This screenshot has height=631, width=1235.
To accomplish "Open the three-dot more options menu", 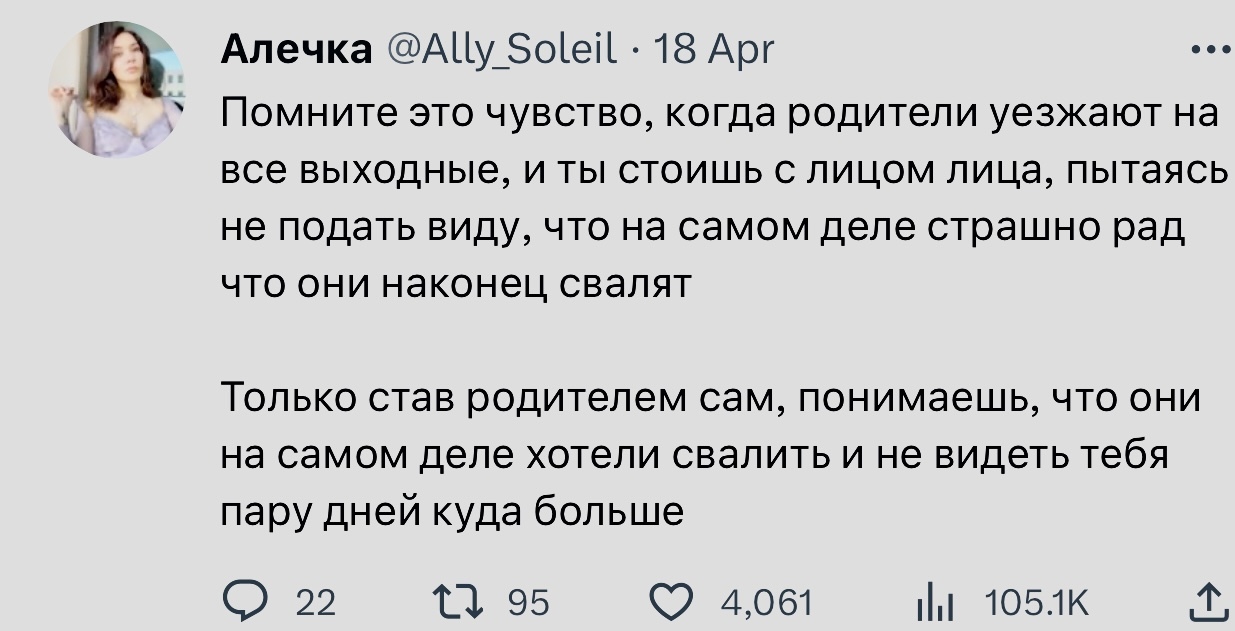I will coord(1212,49).
